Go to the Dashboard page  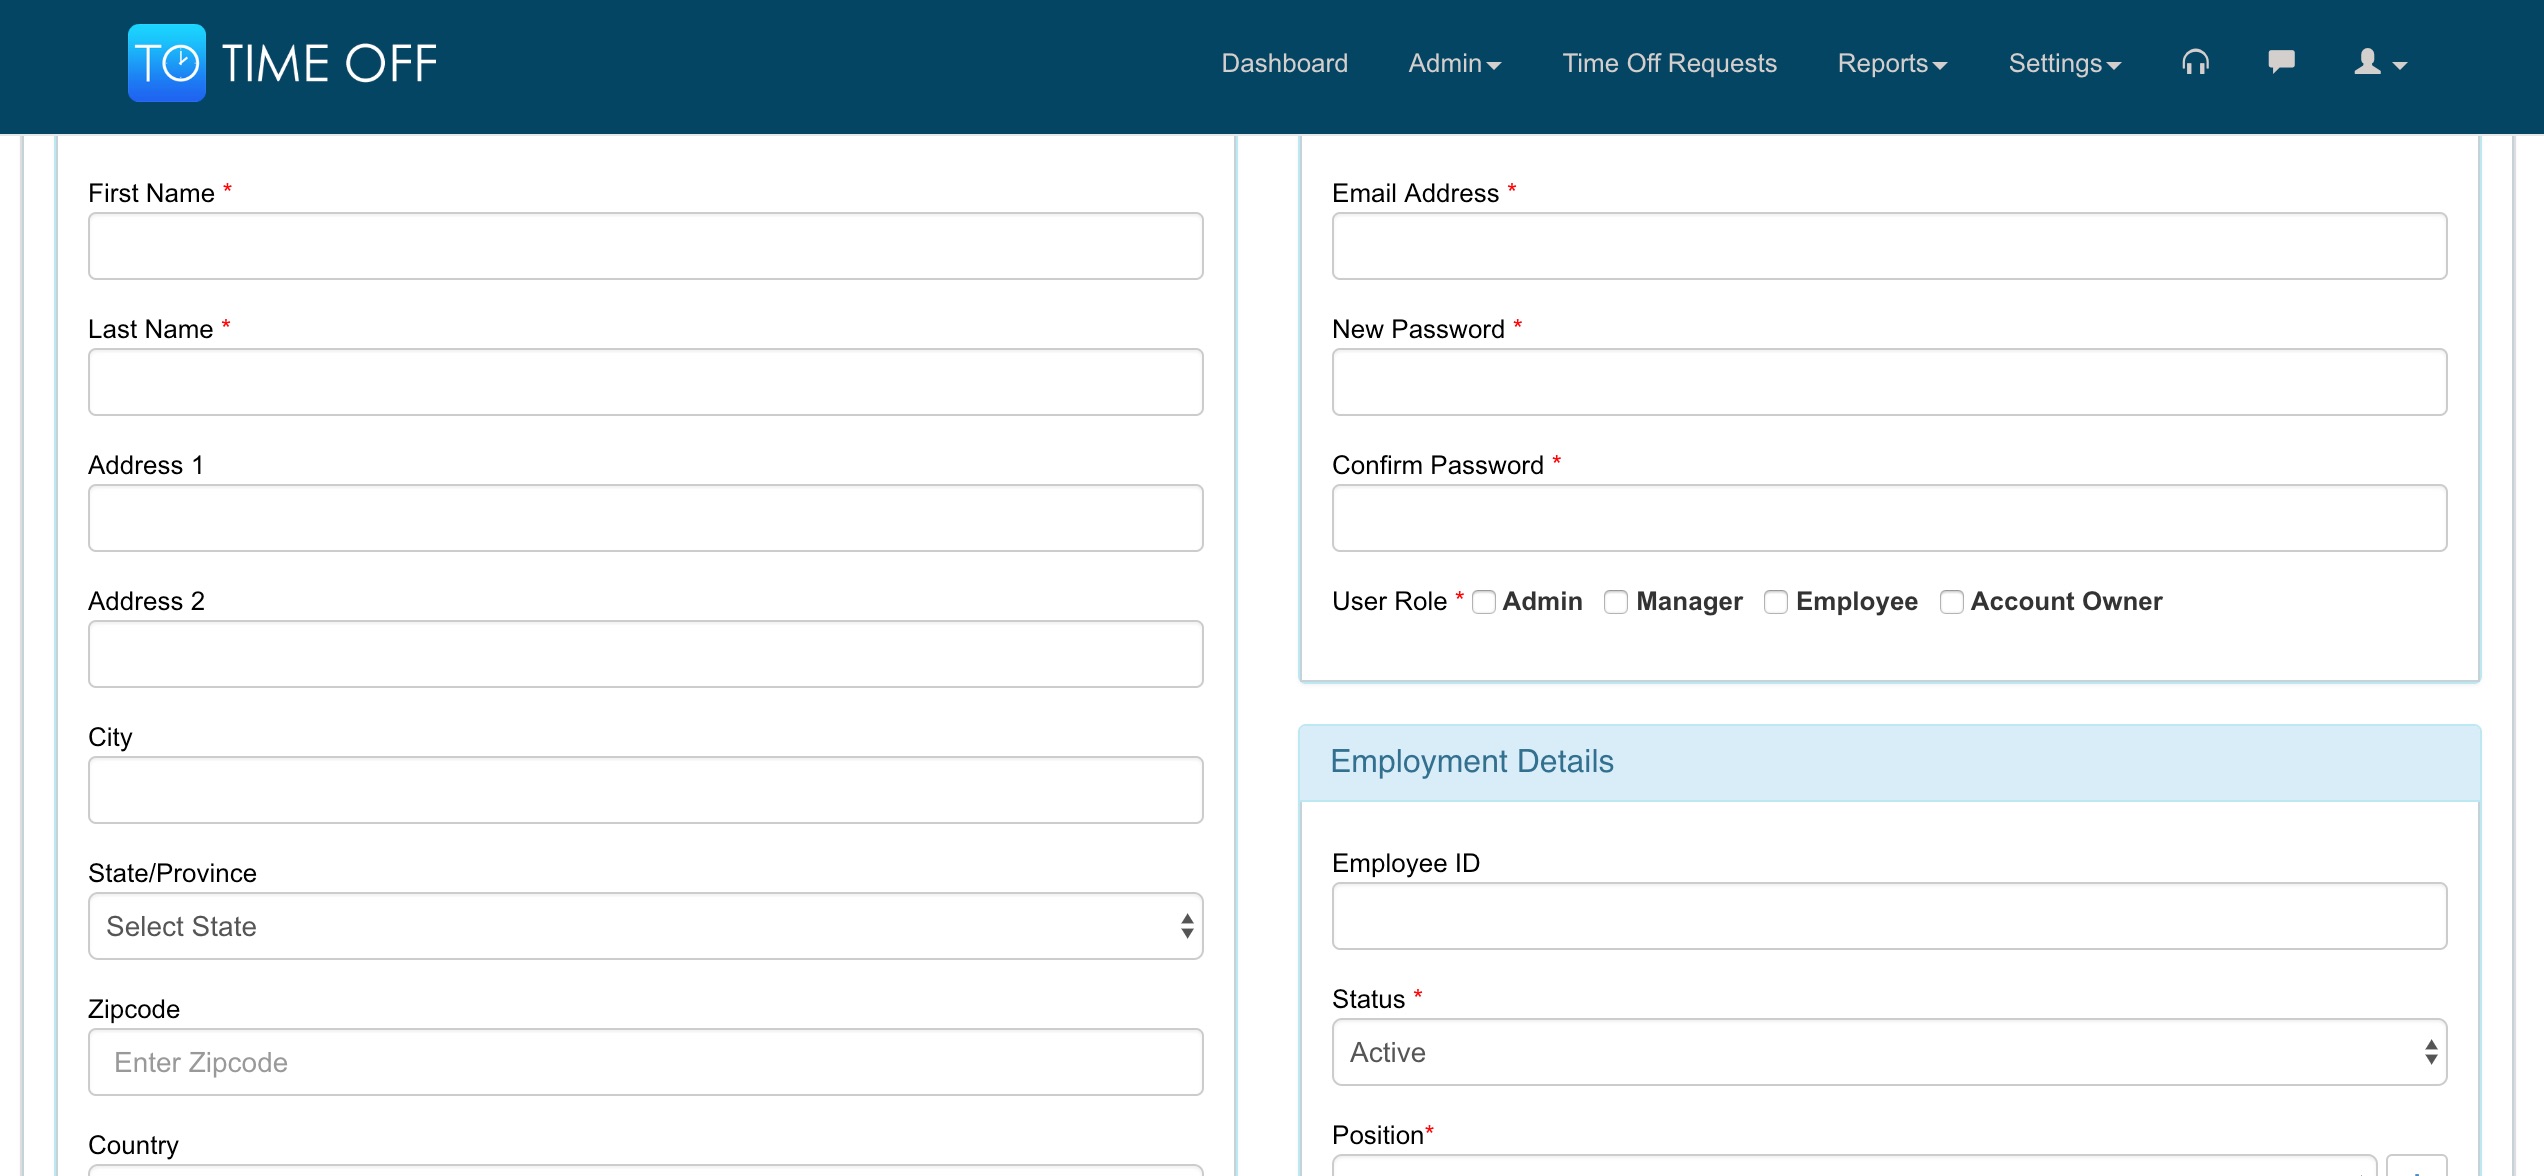[x=1284, y=63]
